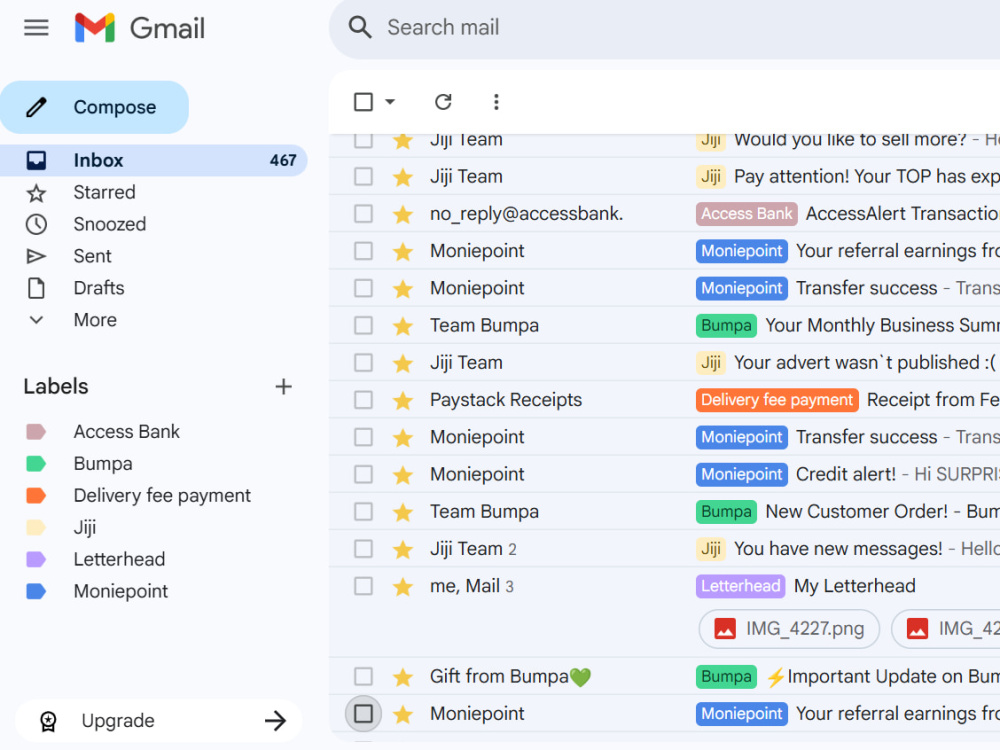Click the Upgrade arrow icon
1000x750 pixels.
tap(276, 721)
